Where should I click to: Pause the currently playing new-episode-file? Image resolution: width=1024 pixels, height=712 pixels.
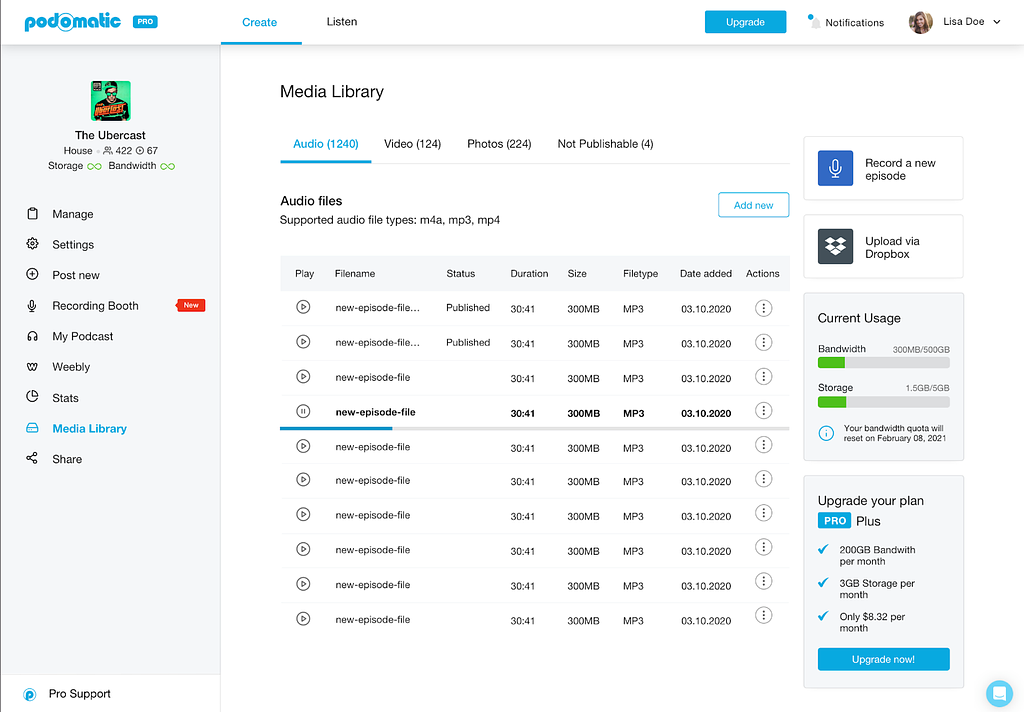[303, 412]
